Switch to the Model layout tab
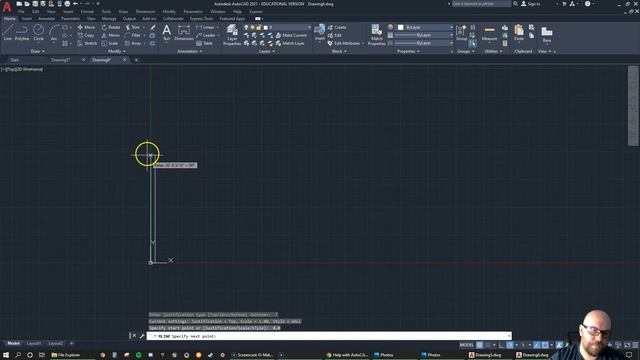The width and height of the screenshot is (640, 360). click(x=13, y=343)
